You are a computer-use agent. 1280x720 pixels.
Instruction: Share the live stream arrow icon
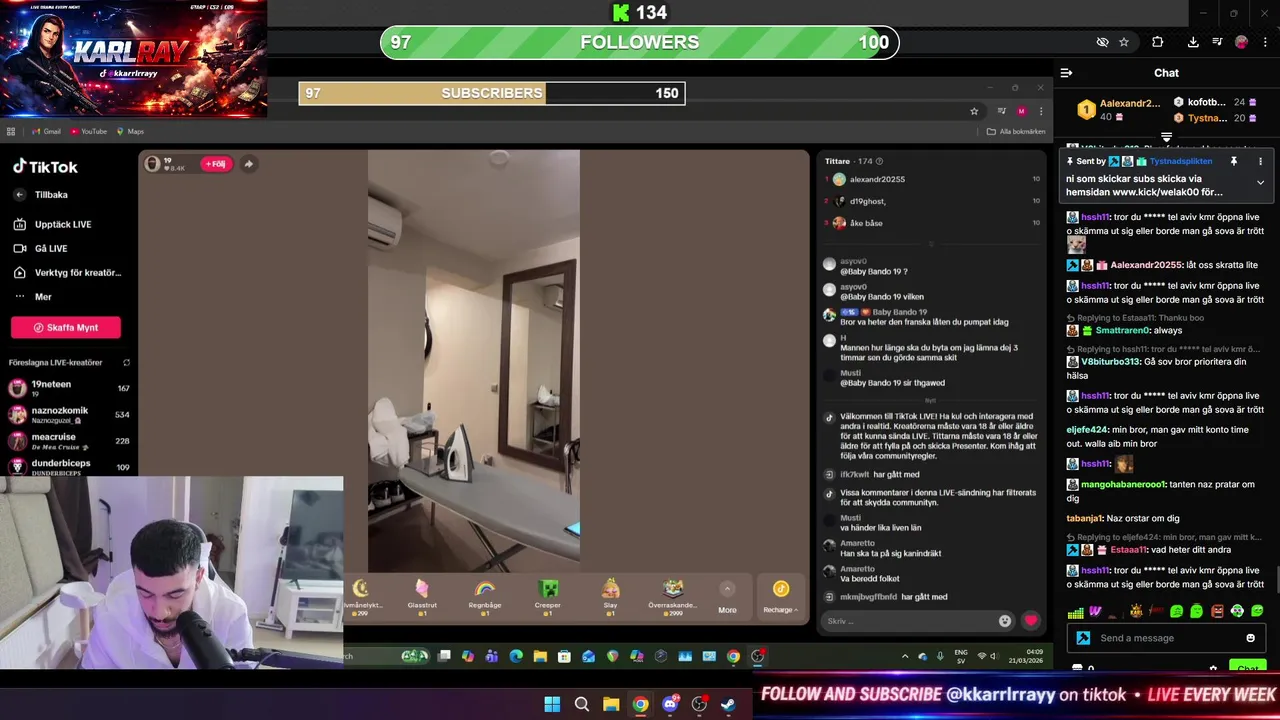(x=248, y=164)
